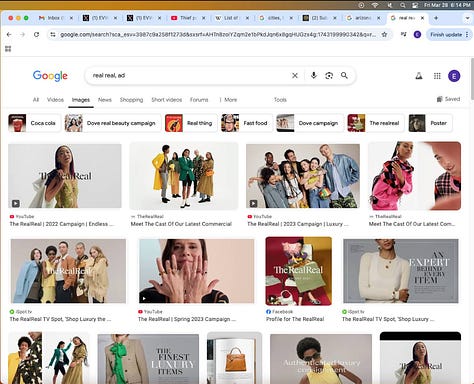Click The RealReal | Spring 2023 Campaign title

coord(187,319)
